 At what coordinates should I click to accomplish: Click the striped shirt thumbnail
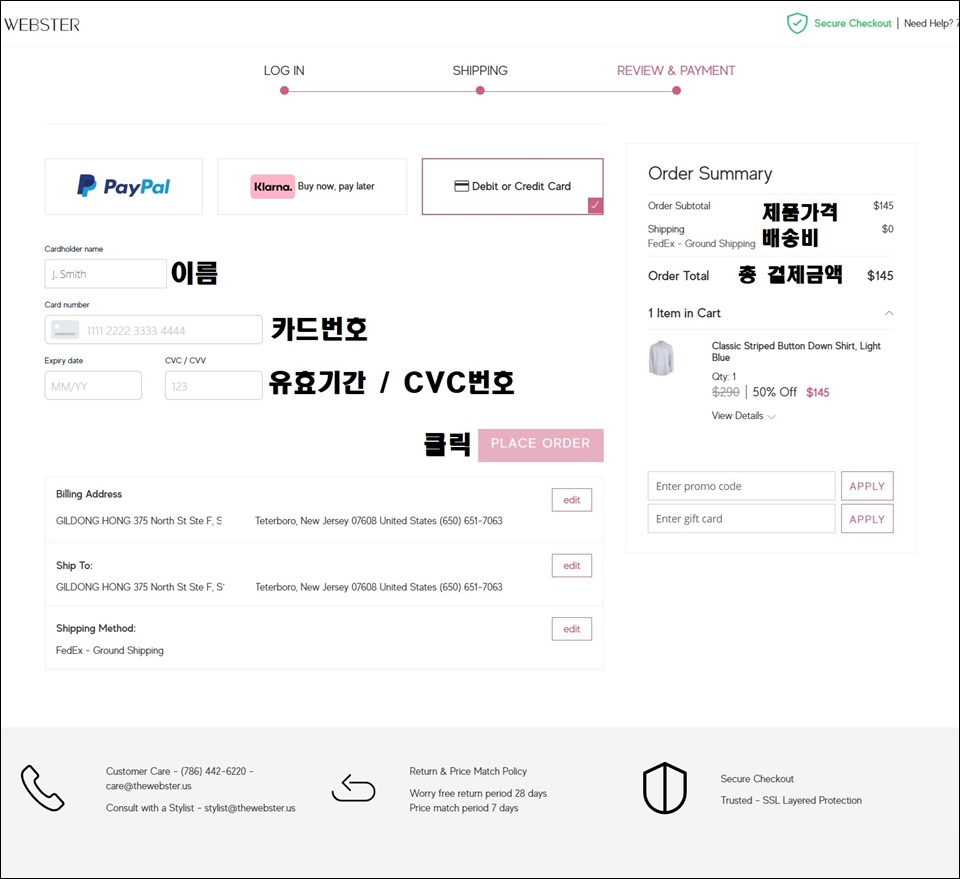click(x=661, y=358)
